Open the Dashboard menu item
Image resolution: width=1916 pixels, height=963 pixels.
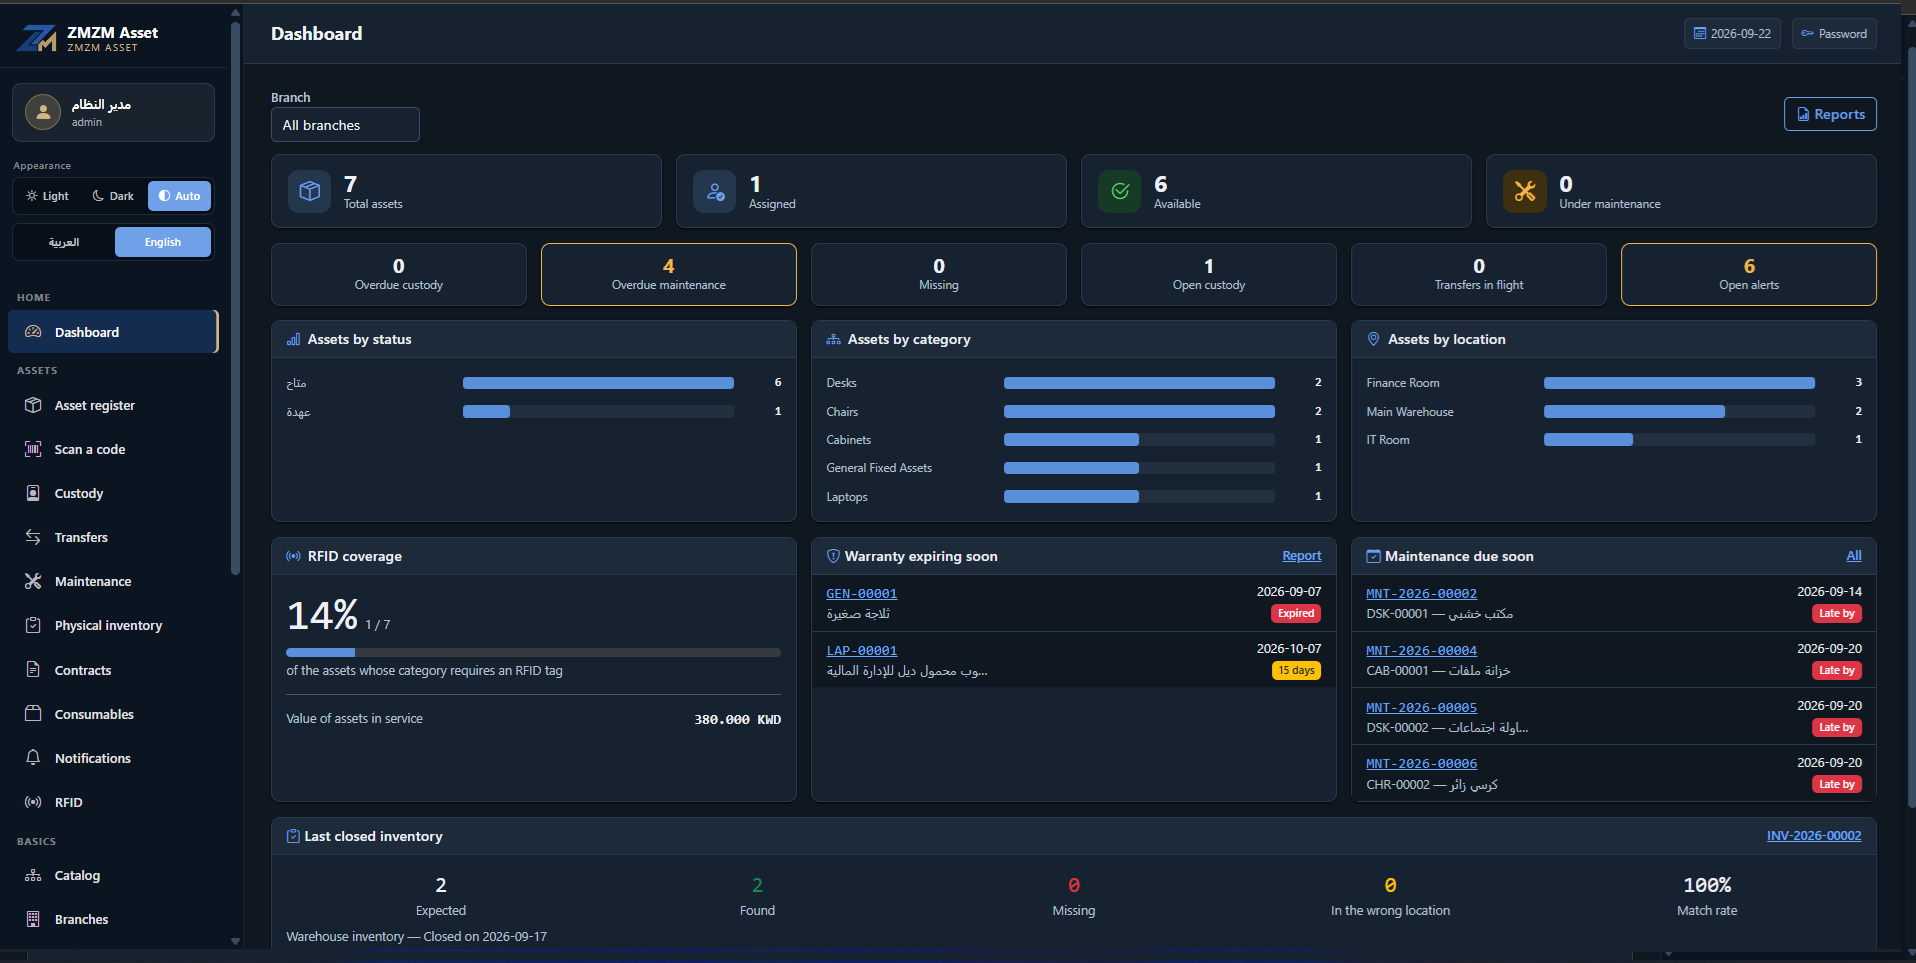(x=113, y=332)
